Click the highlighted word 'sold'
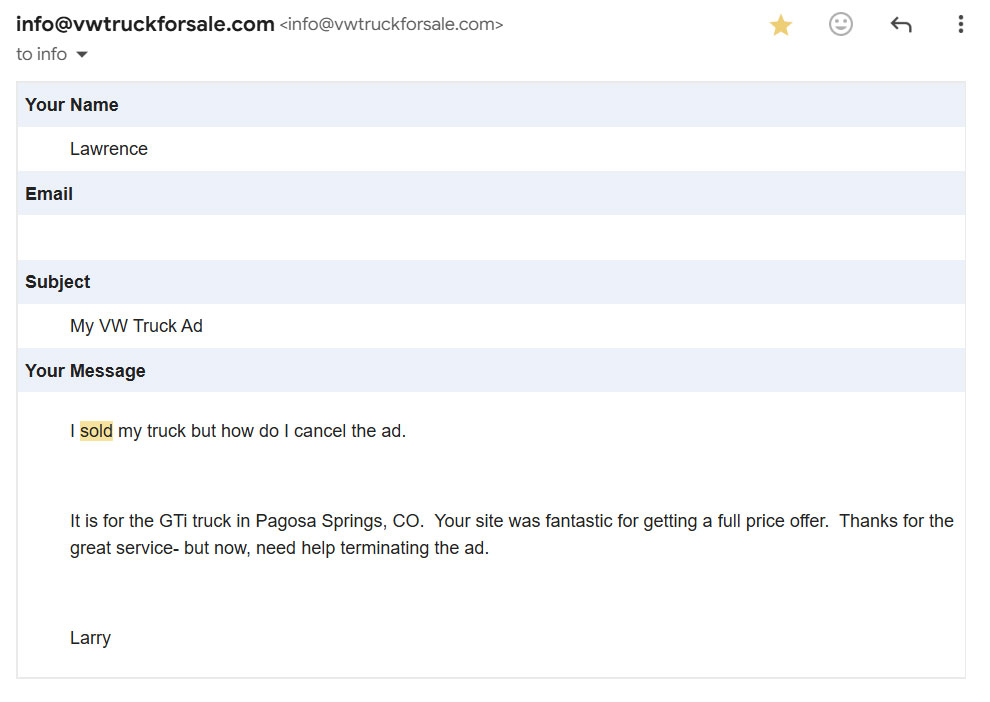The image size is (990, 702). click(x=96, y=431)
